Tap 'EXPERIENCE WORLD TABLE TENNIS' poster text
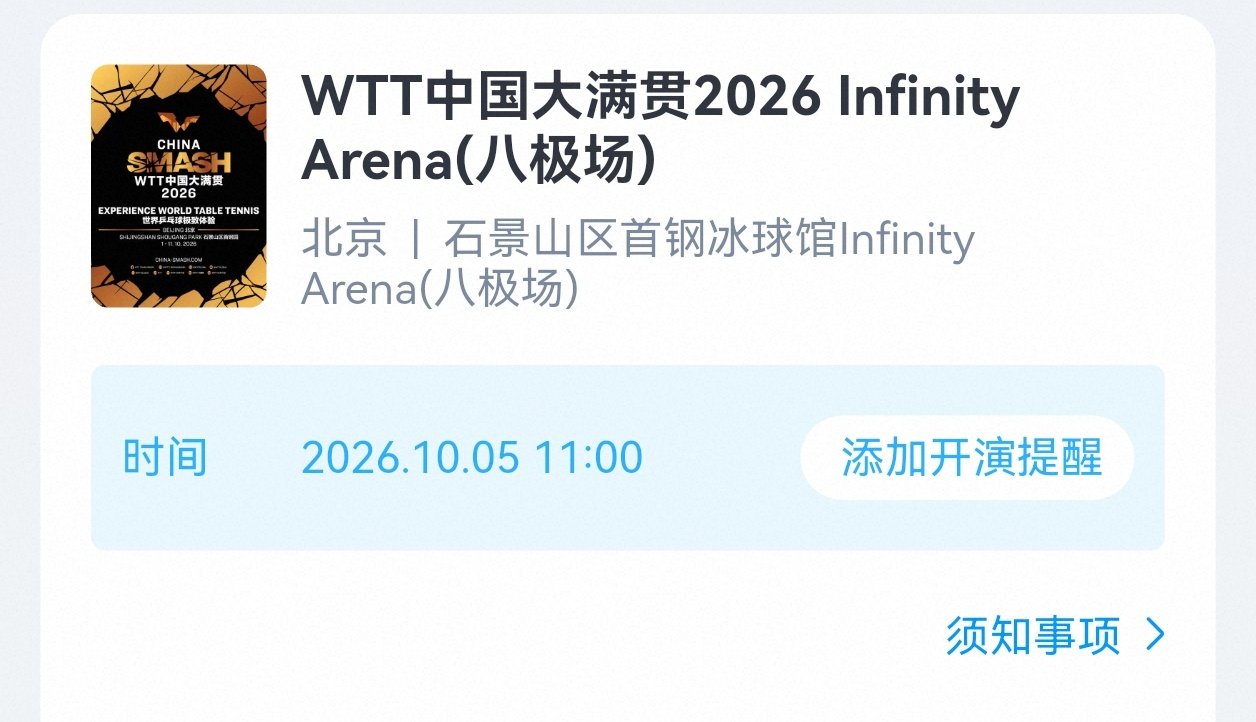 (178, 210)
